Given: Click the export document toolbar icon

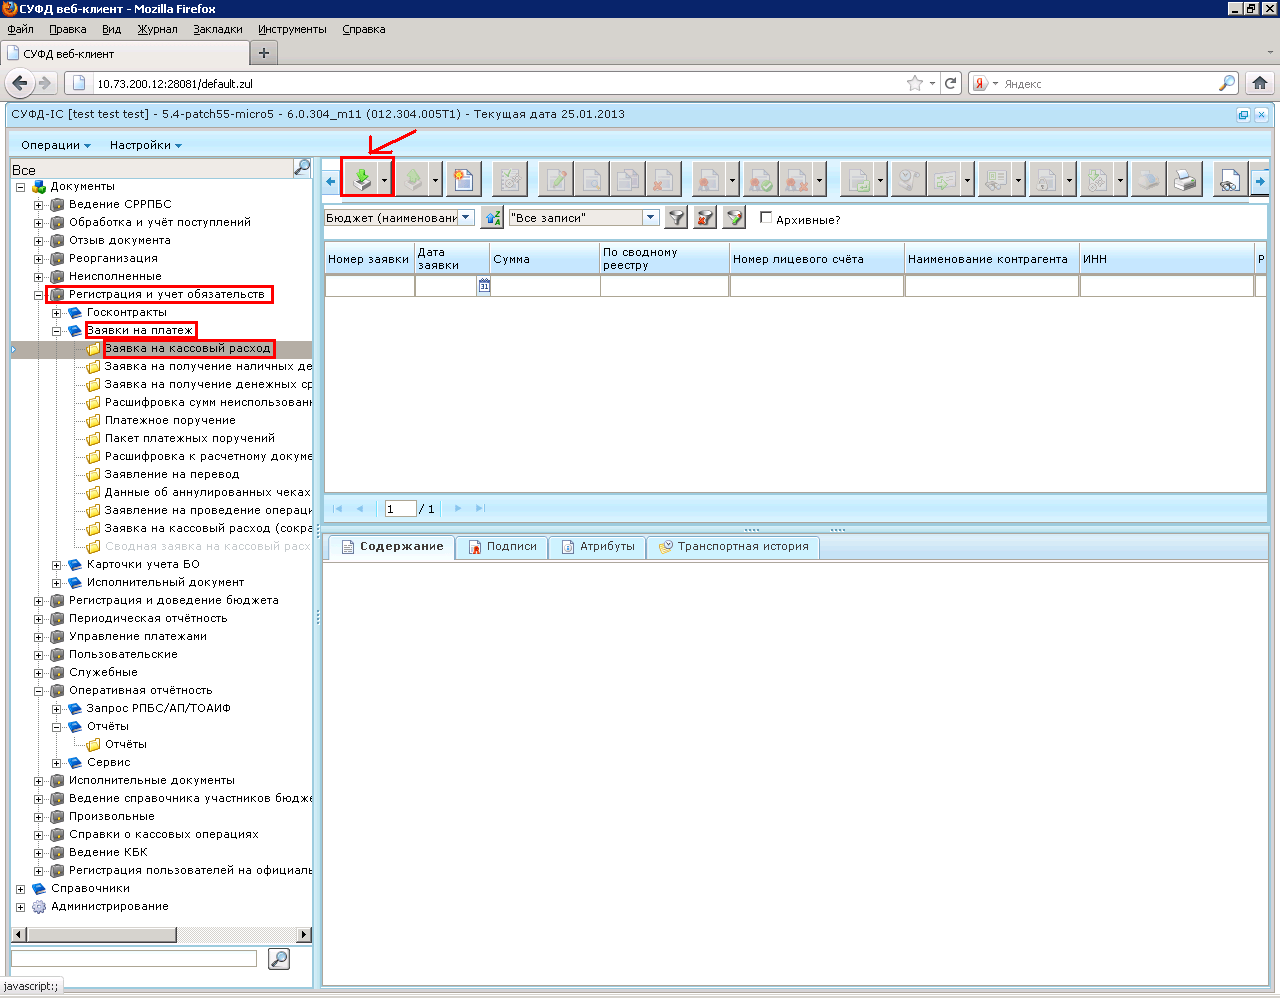Looking at the screenshot, I should (x=413, y=180).
